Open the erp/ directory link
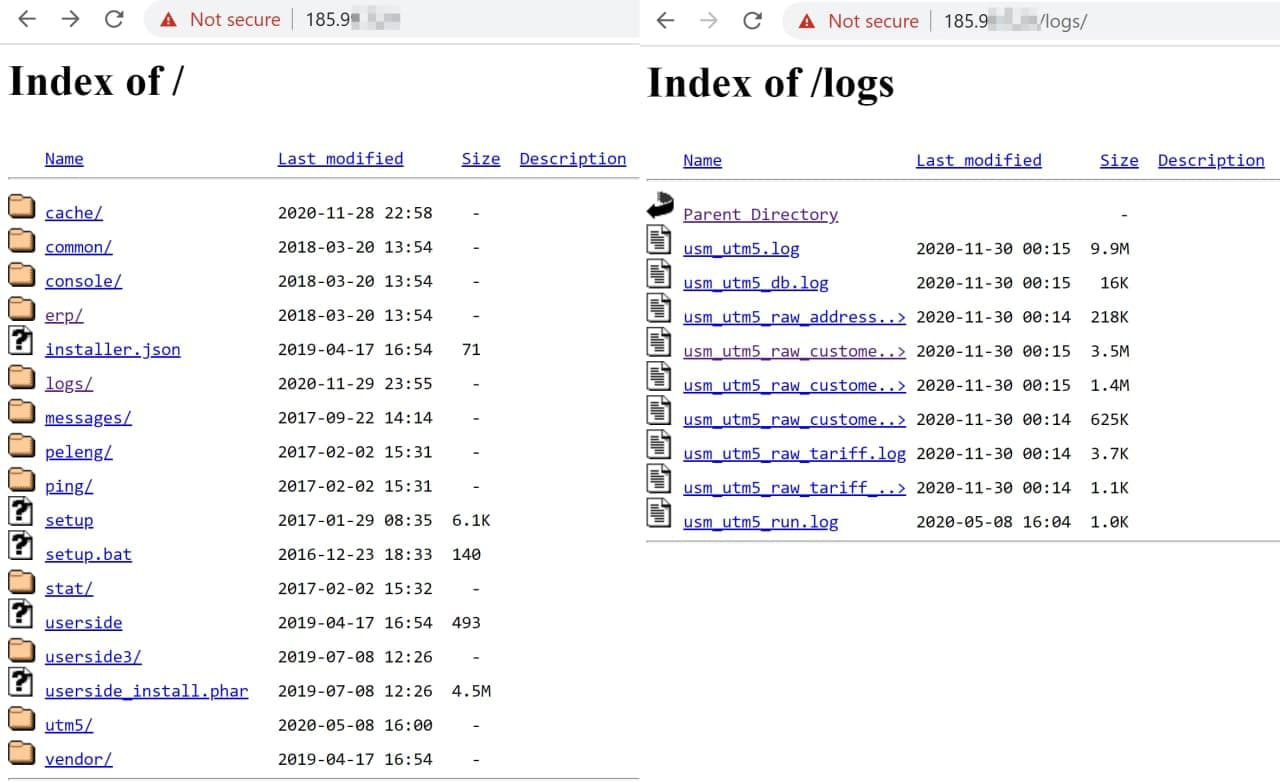Image resolution: width=1280 pixels, height=783 pixels. 64,315
